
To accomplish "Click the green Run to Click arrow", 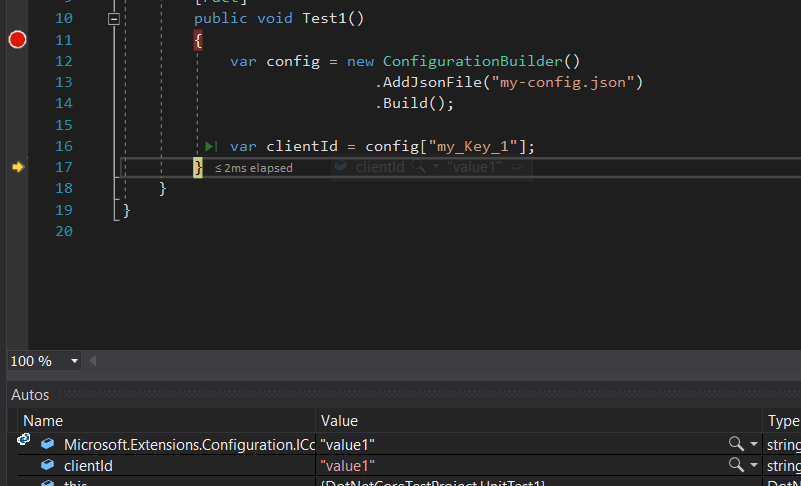I will (x=211, y=147).
